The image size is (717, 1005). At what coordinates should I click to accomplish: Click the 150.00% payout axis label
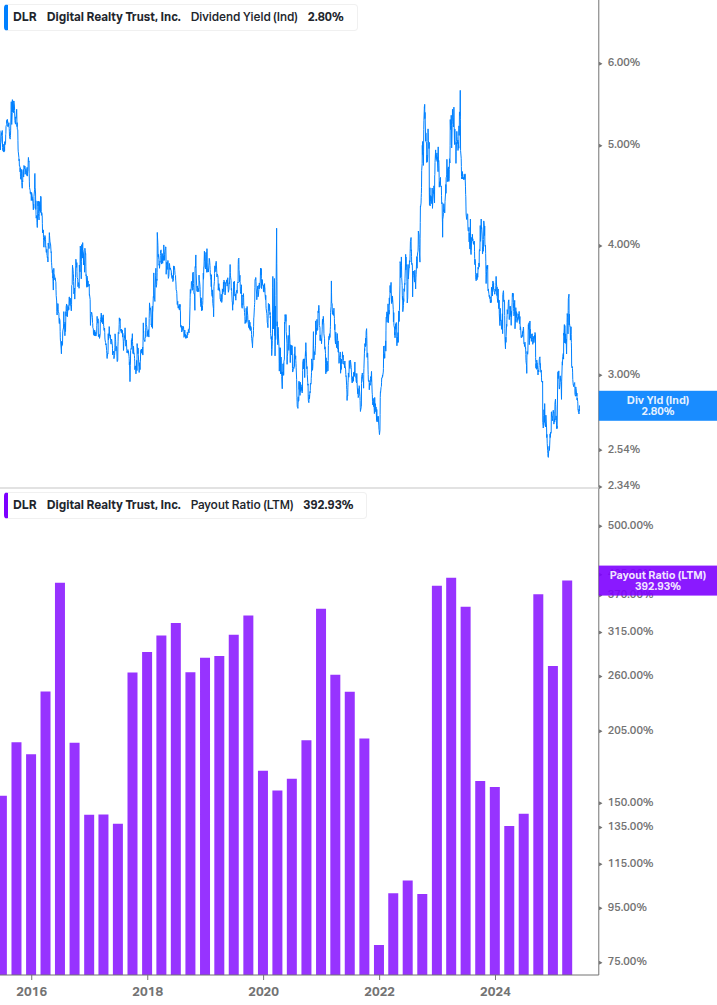[x=630, y=802]
